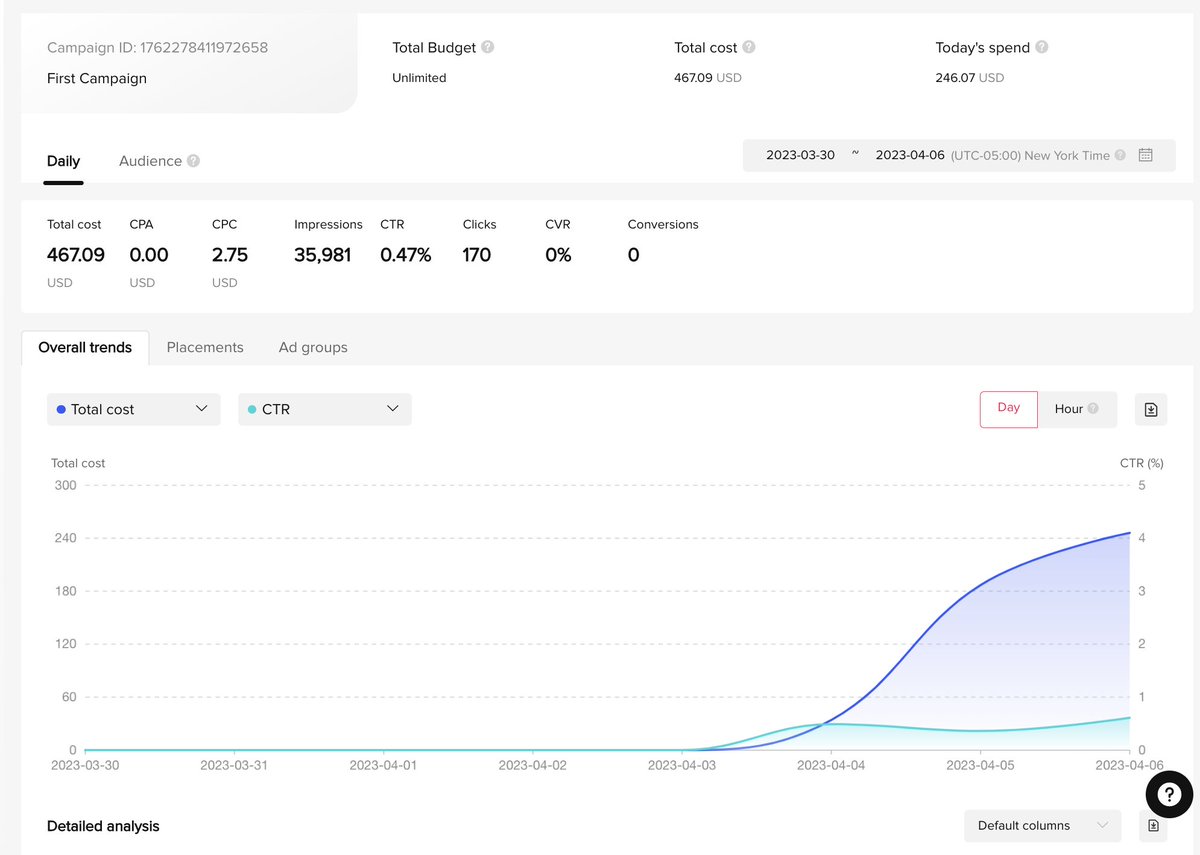Screen dimensions: 1200x855
Task: Switch to the Audience tab
Action: point(150,161)
